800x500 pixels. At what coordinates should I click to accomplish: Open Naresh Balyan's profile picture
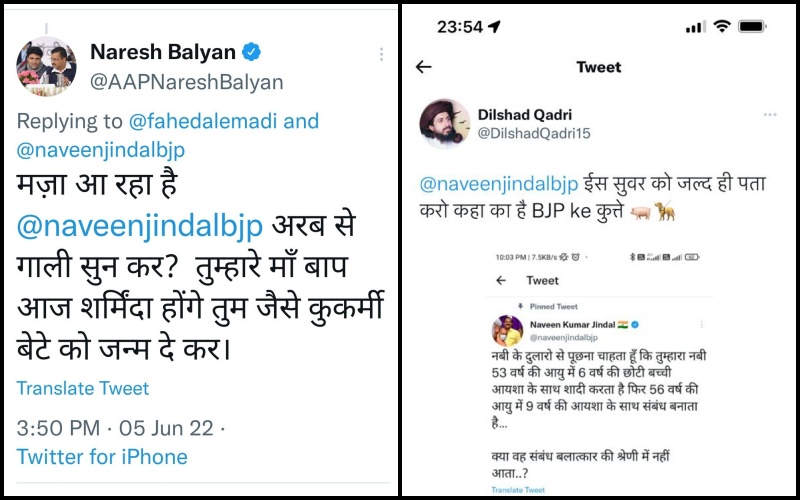click(x=46, y=66)
